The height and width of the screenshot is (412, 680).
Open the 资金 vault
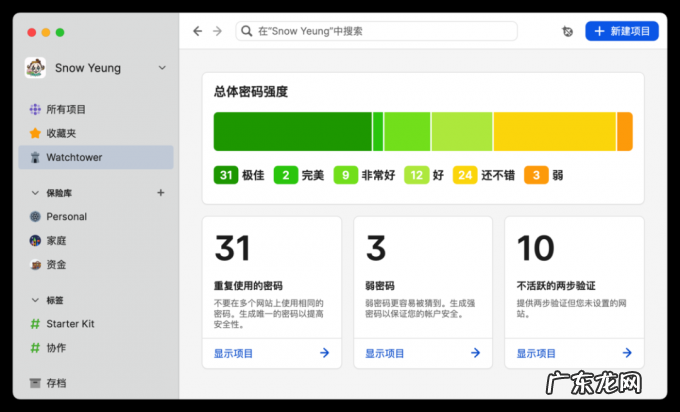point(96,264)
